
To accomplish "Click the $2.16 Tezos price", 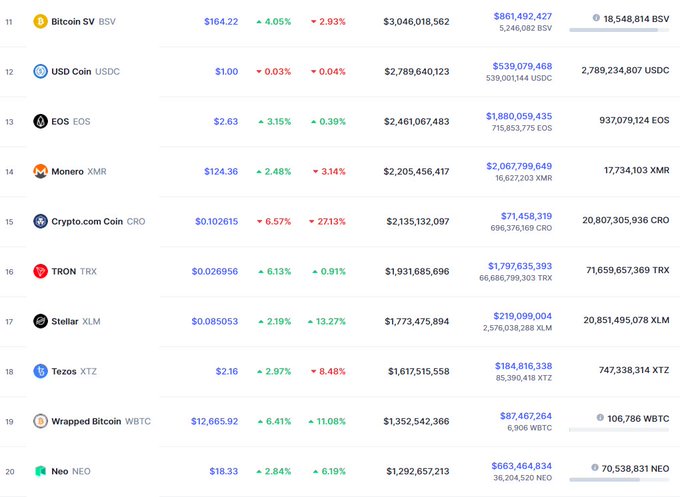I will coord(227,371).
